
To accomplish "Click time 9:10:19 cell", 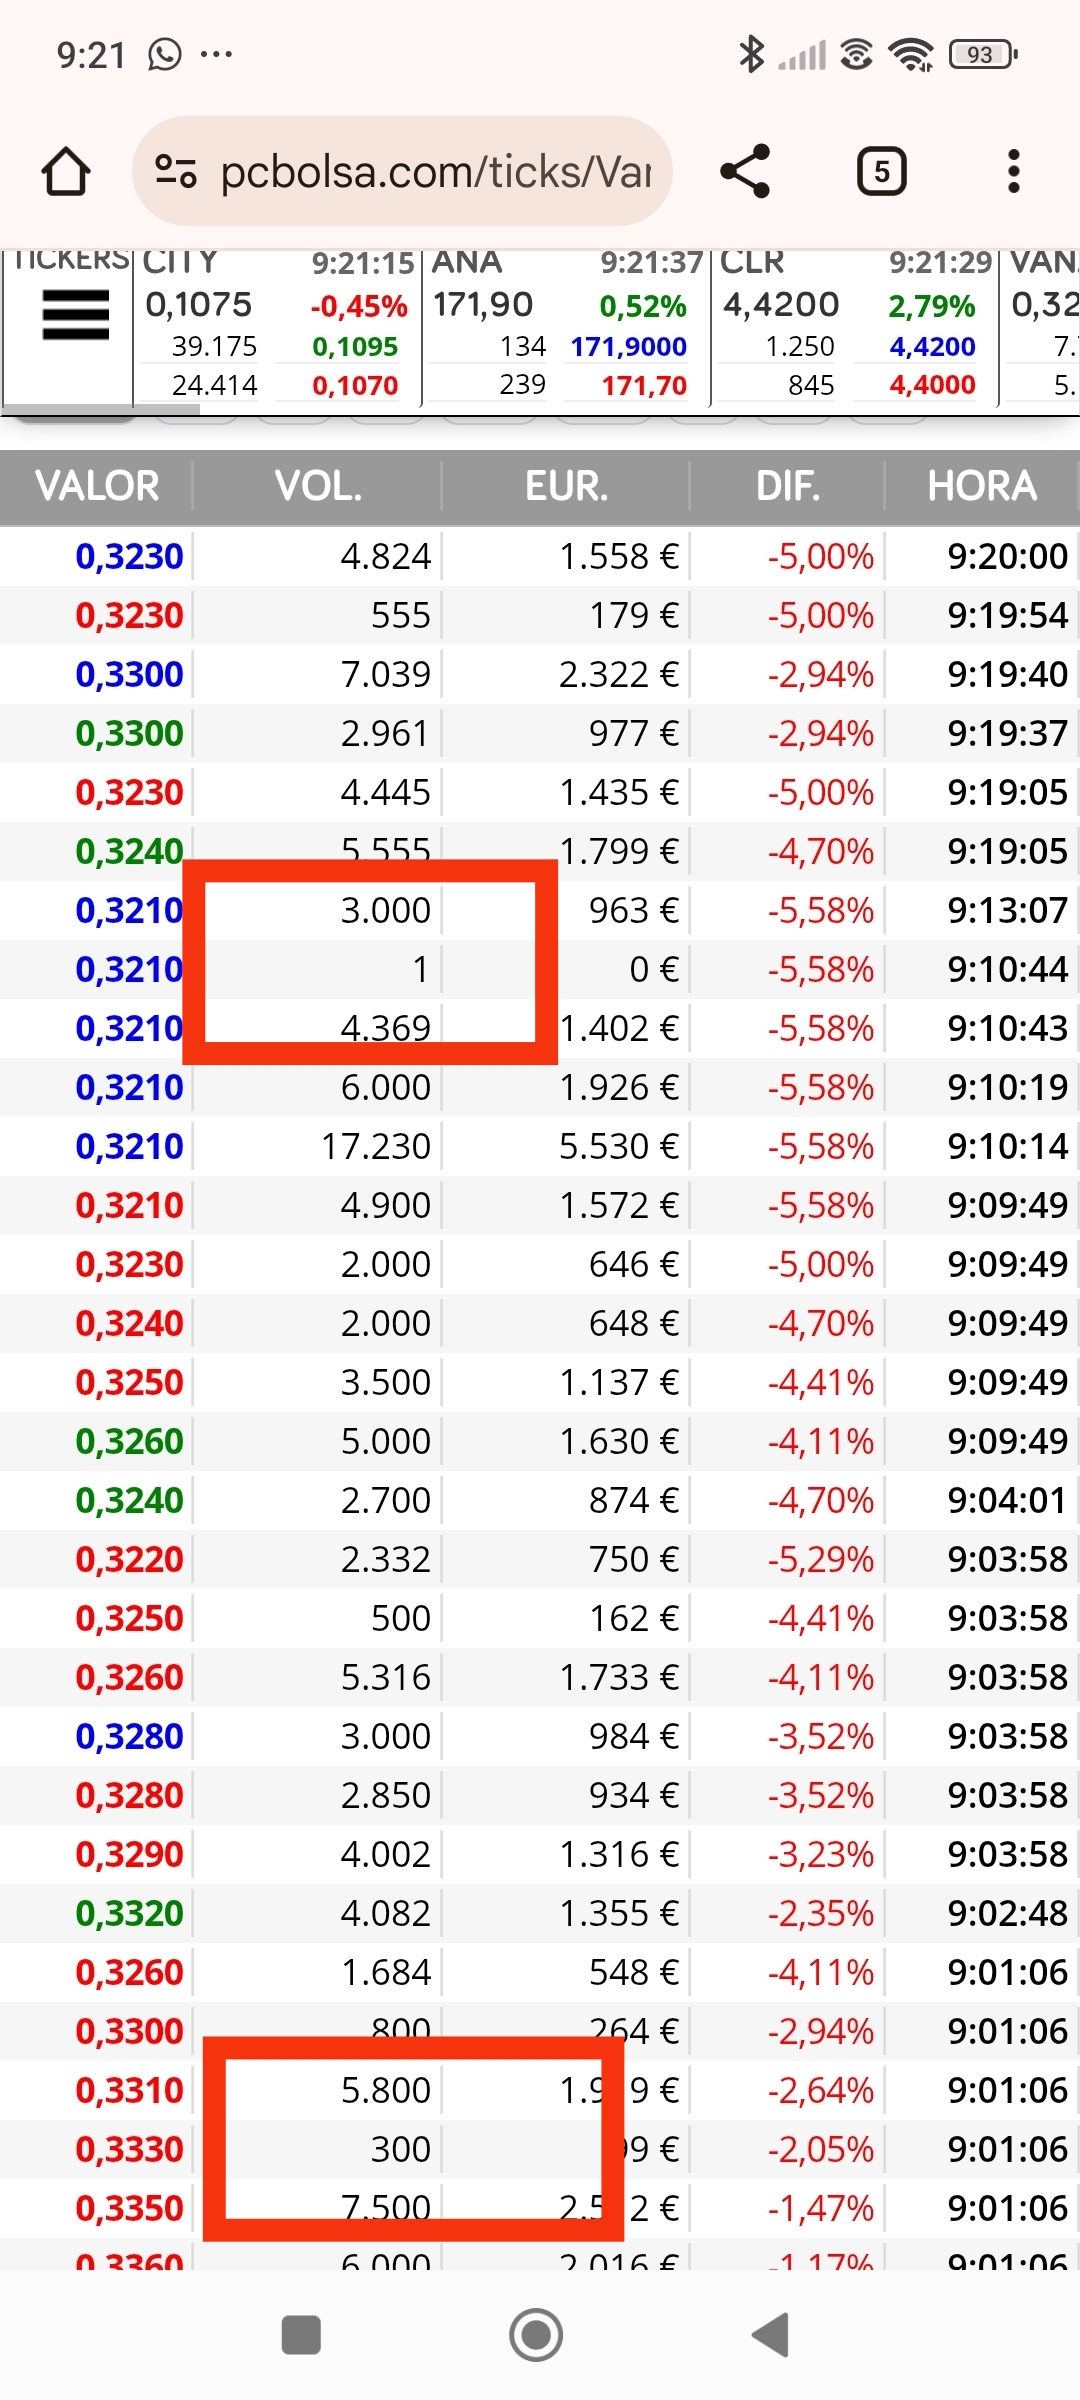I will coord(1007,1087).
